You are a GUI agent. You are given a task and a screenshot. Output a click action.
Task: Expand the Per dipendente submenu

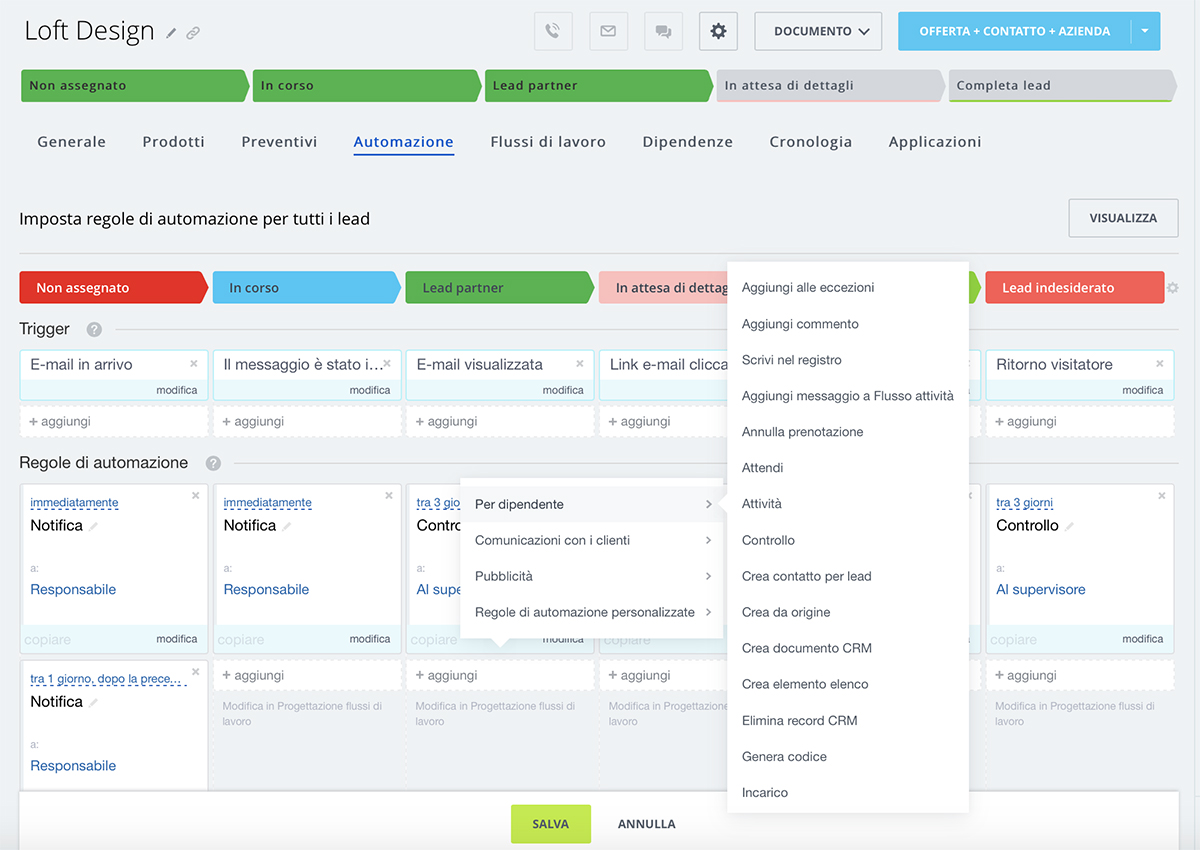(x=592, y=504)
